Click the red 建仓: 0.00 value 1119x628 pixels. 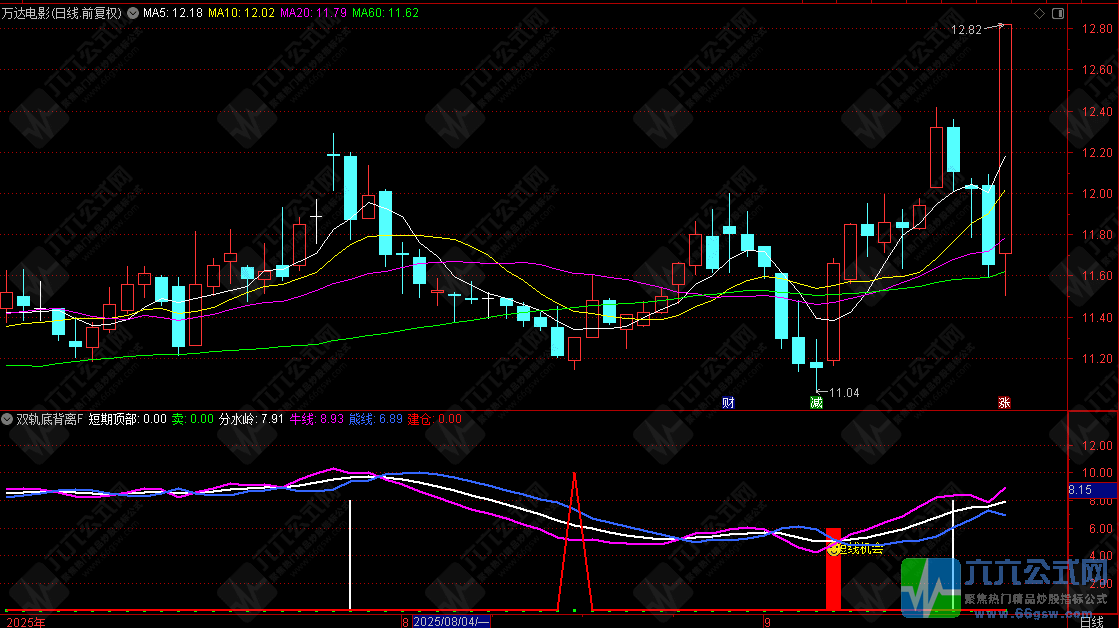coord(435,419)
